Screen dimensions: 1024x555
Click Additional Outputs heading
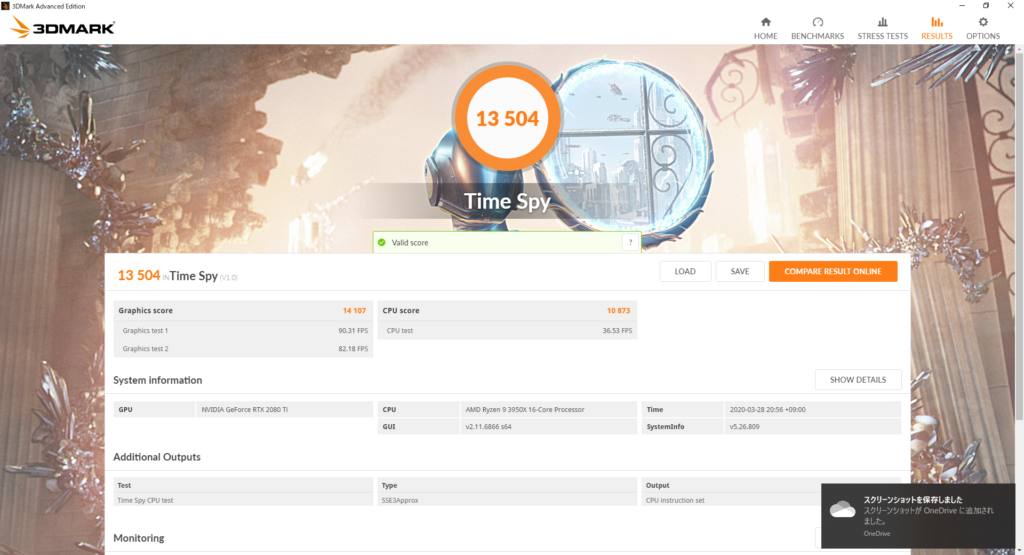point(157,457)
